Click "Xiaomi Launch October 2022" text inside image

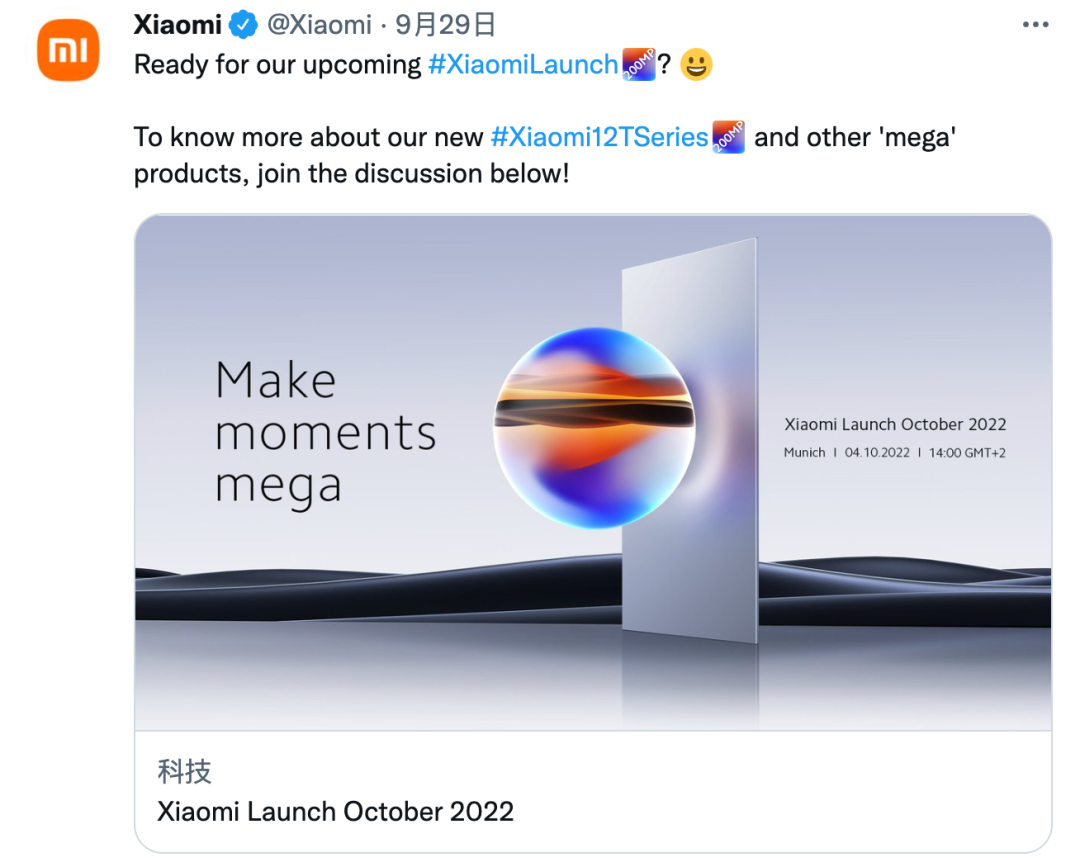(894, 425)
